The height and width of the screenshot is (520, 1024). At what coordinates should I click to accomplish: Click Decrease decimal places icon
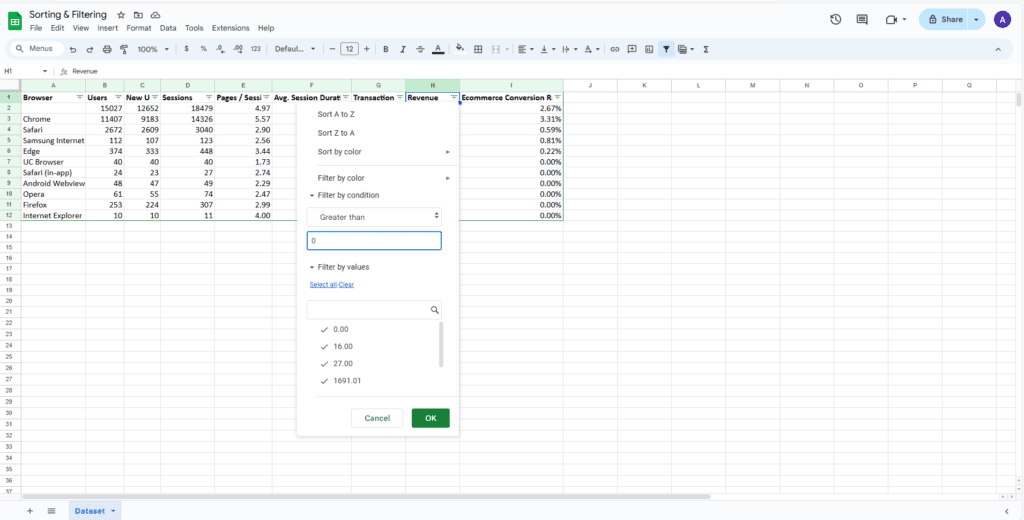click(220, 49)
